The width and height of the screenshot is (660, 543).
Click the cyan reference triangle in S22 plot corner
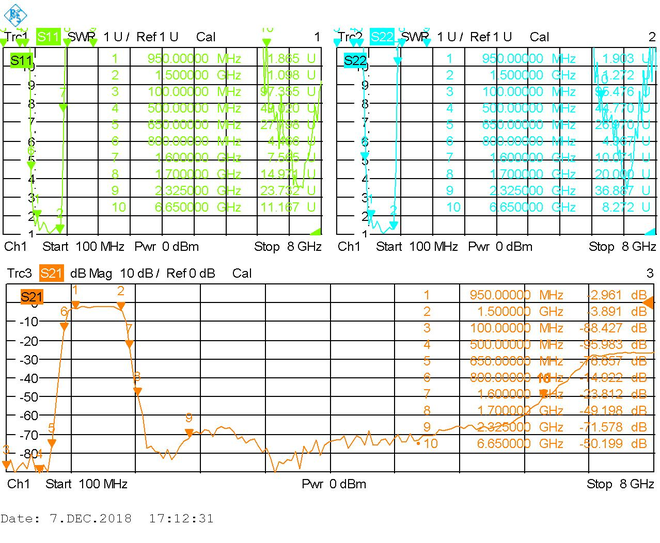coord(650,232)
